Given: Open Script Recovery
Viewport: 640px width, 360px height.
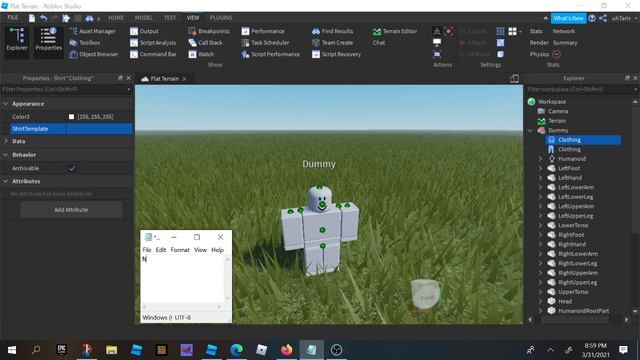Looking at the screenshot, I should [x=337, y=54].
